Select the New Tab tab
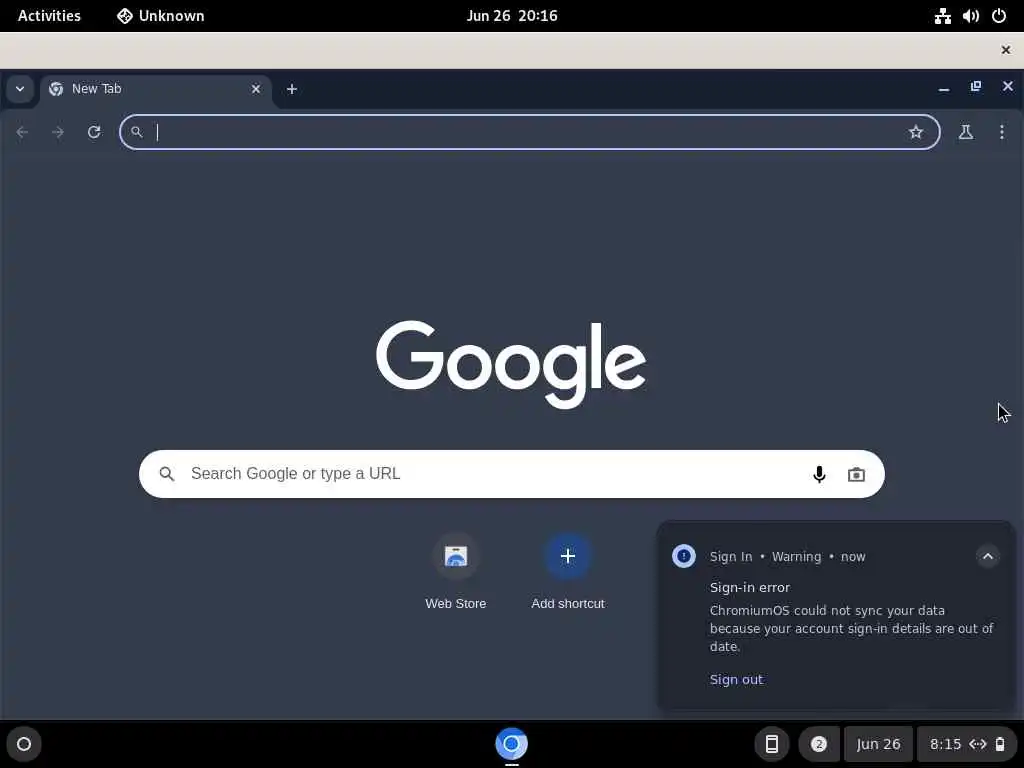This screenshot has height=768, width=1024. pos(155,89)
